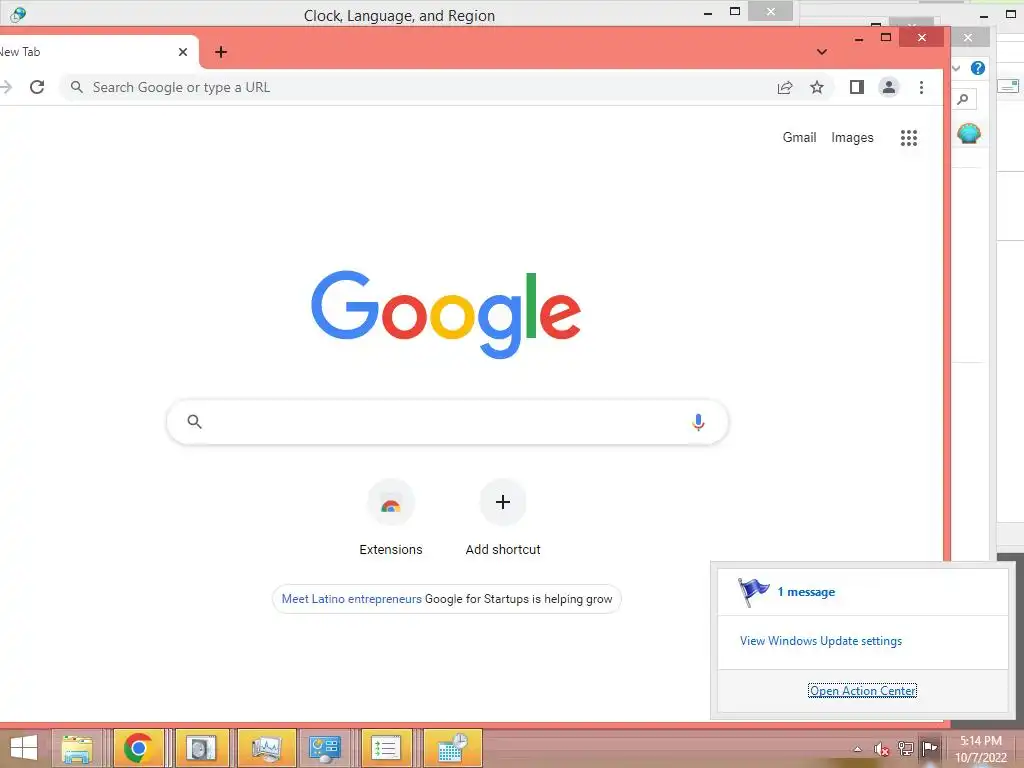Screen dimensions: 1024x768
Task: Open the taskbar clock and date
Action: [x=981, y=749]
